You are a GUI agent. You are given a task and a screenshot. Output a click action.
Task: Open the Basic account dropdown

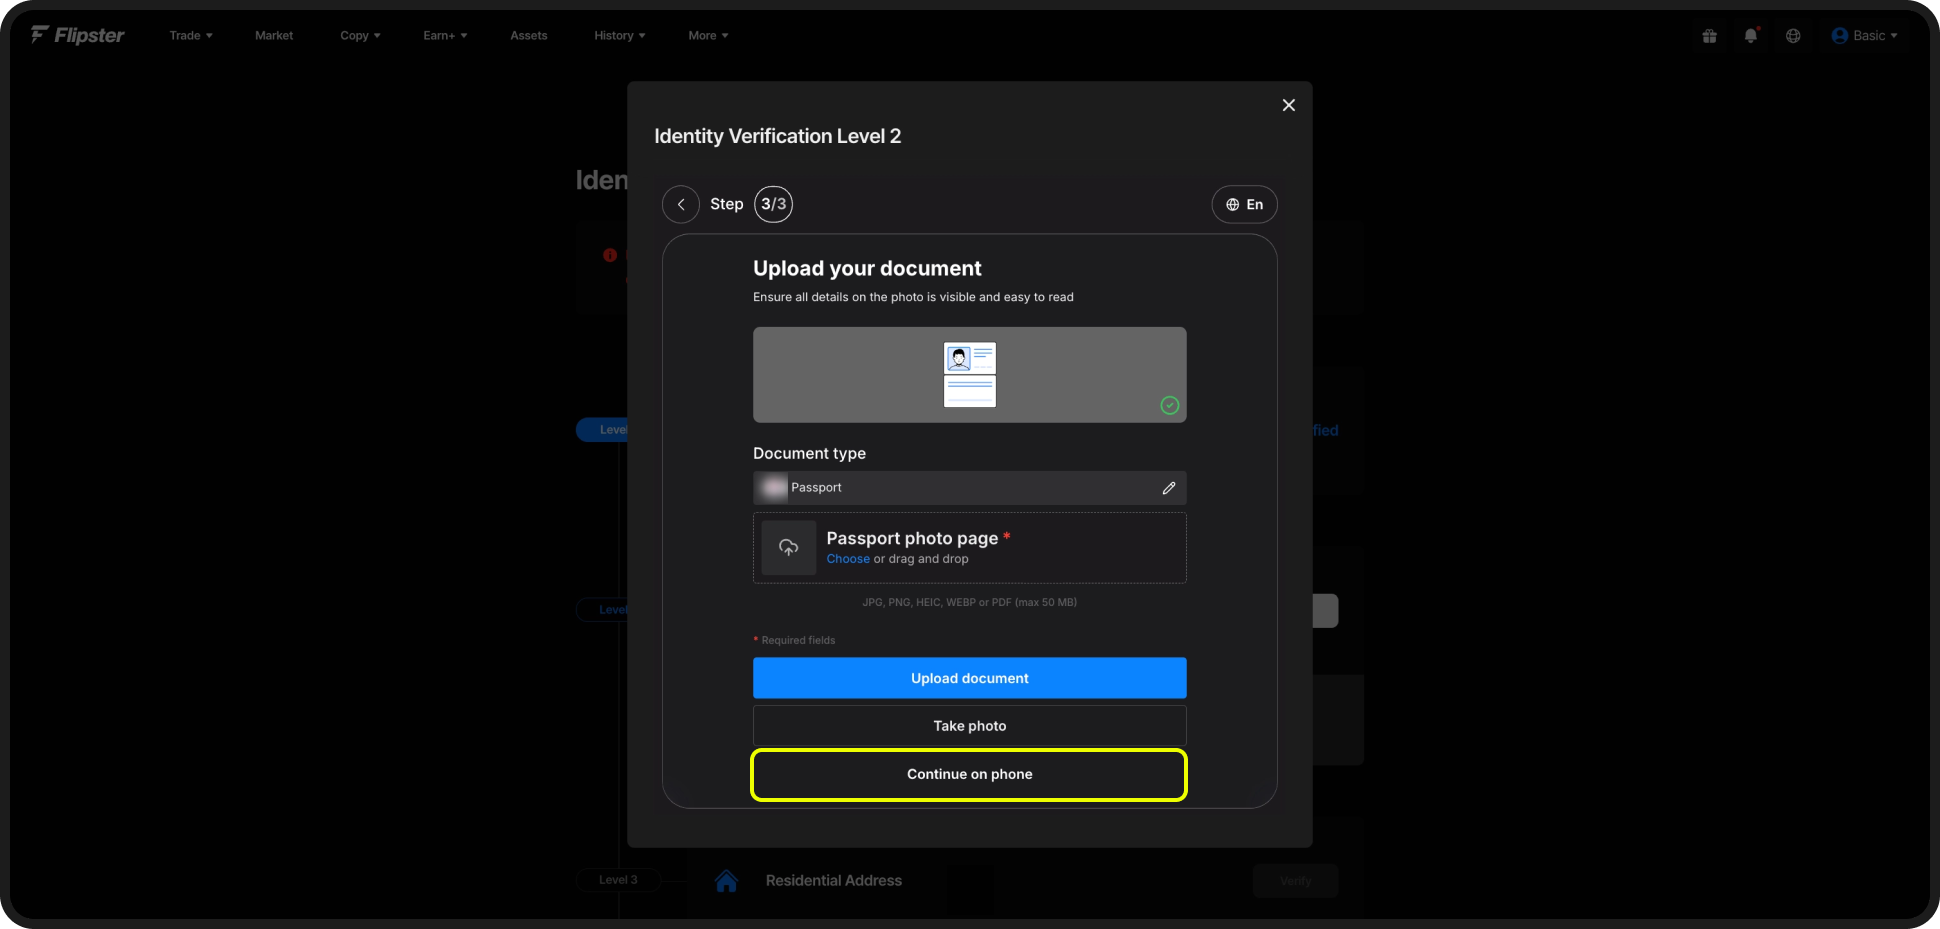(x=1864, y=35)
